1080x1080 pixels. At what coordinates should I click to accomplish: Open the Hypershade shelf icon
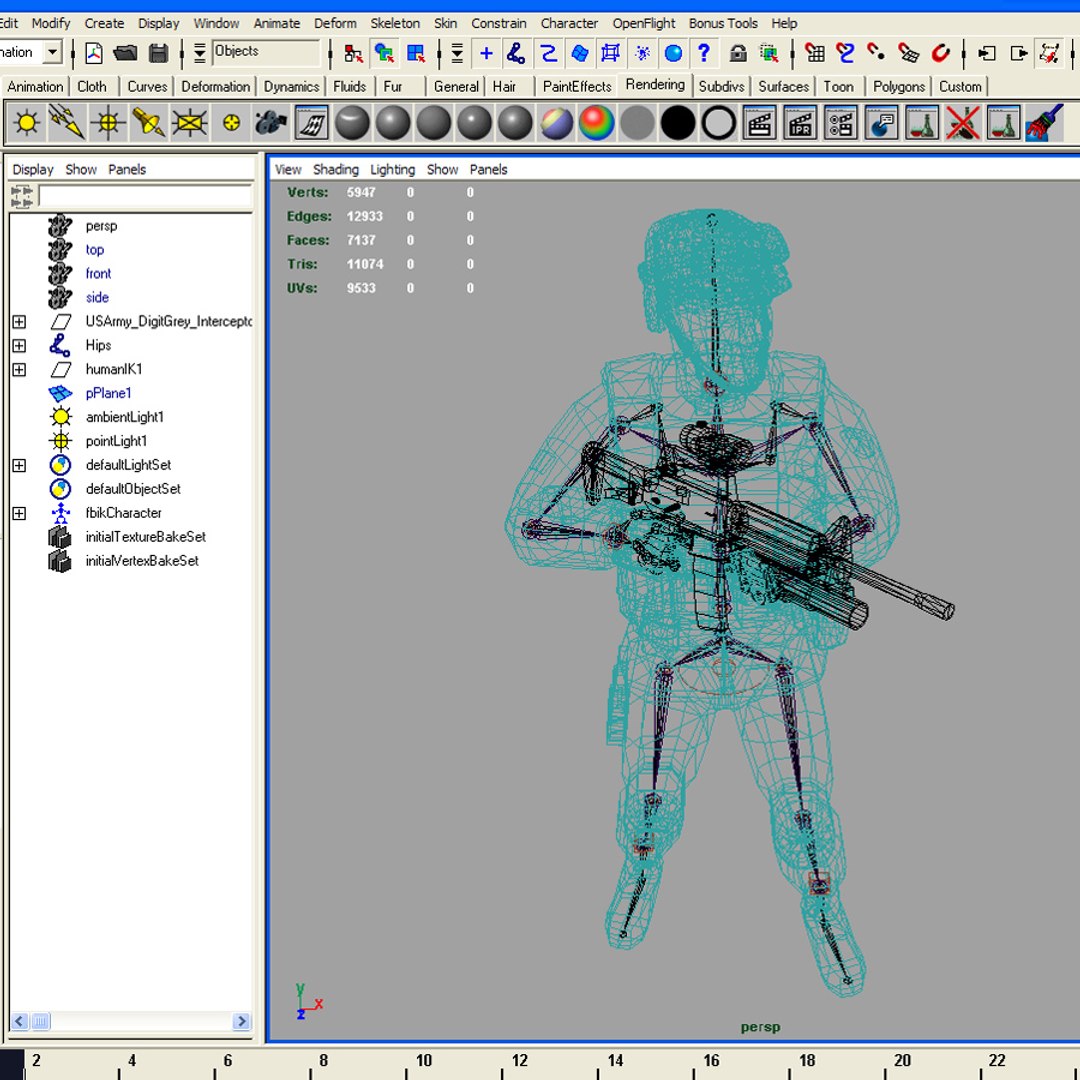[311, 123]
